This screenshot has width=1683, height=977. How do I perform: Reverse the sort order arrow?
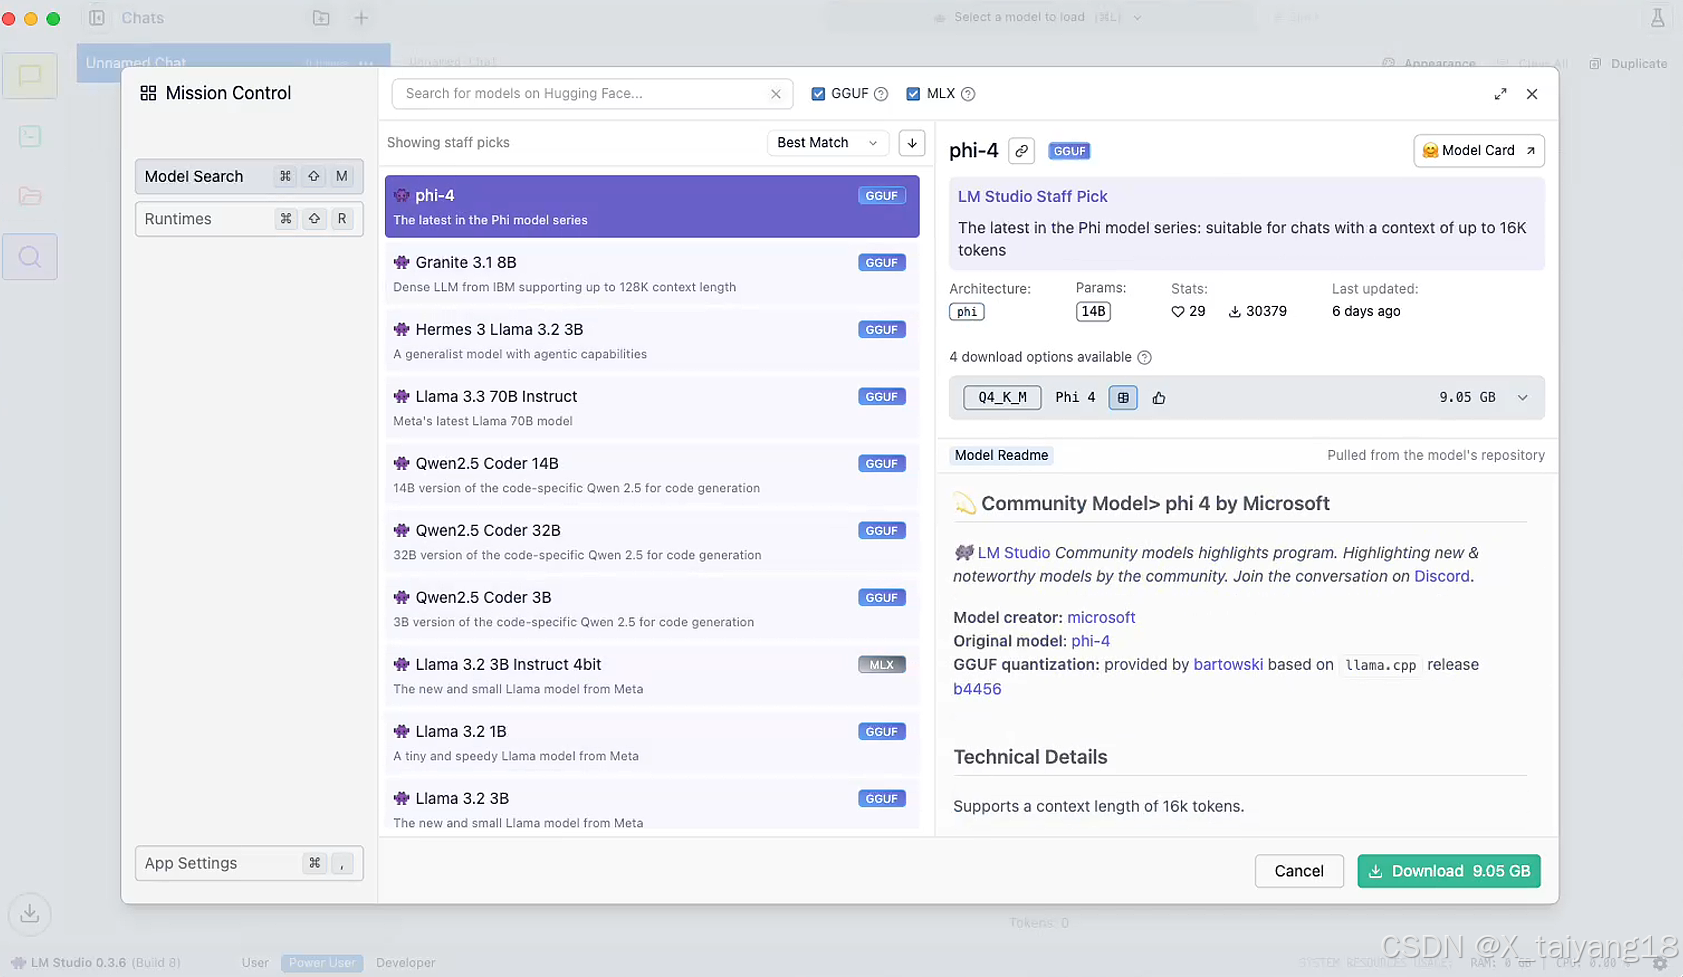pyautogui.click(x=912, y=143)
